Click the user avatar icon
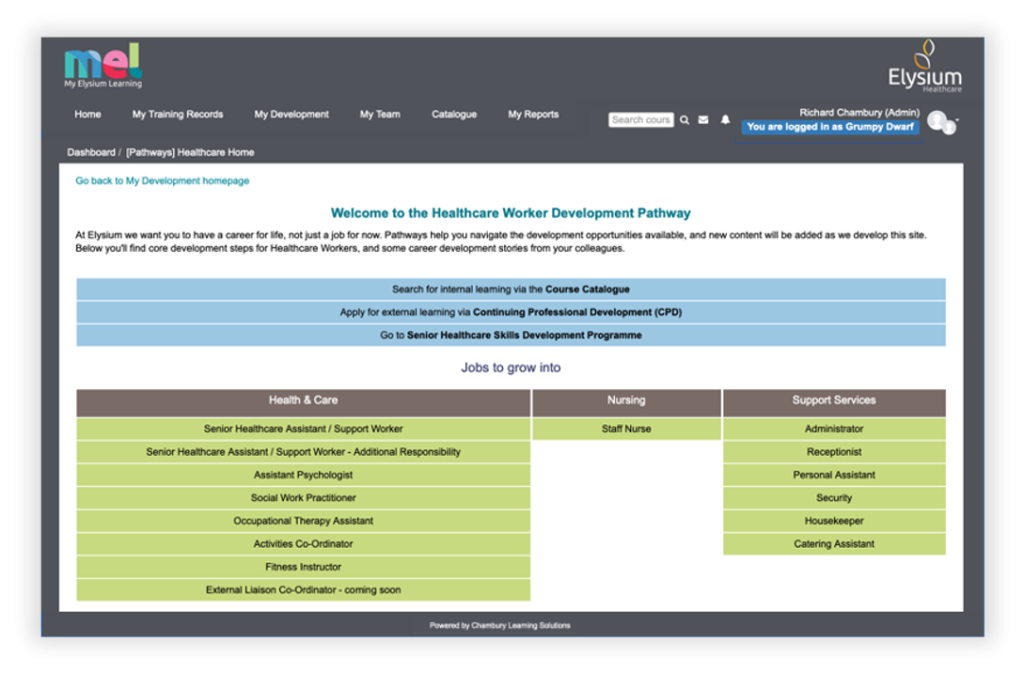Viewport: 1024px width, 673px height. click(938, 121)
